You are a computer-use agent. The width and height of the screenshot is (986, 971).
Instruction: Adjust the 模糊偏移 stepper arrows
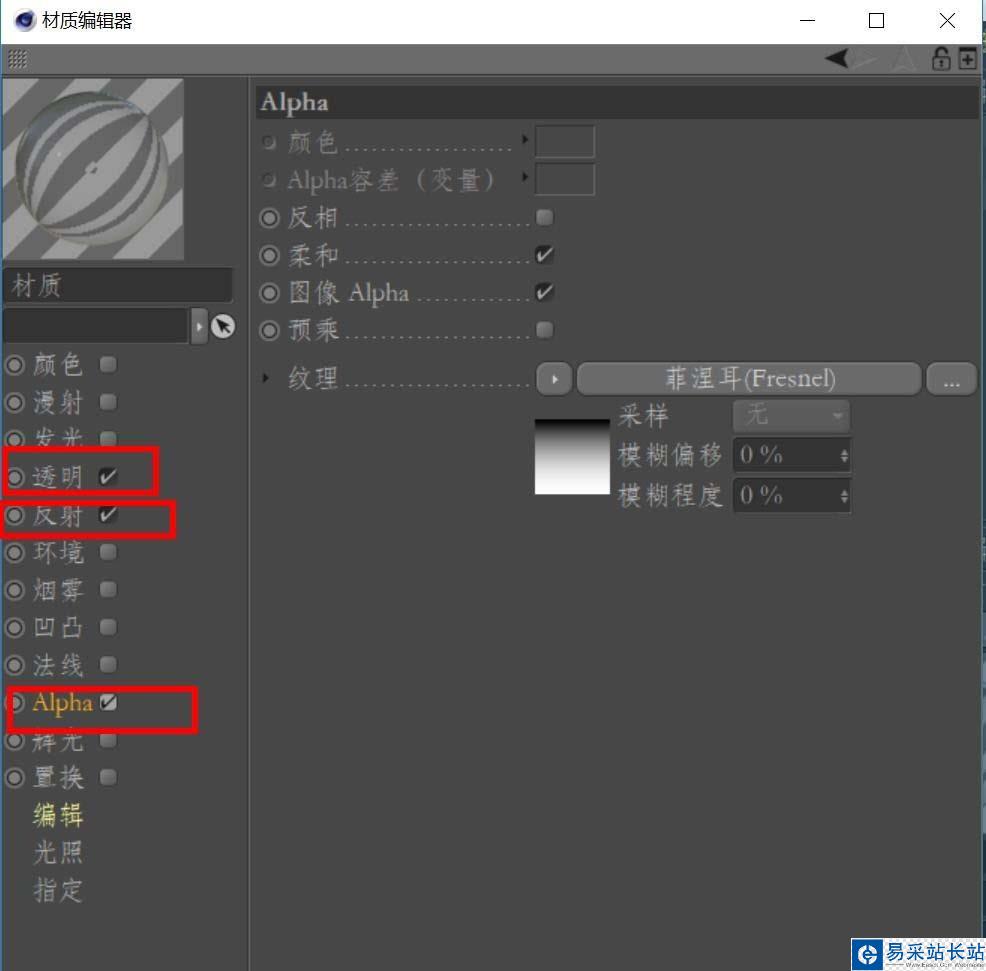(844, 455)
